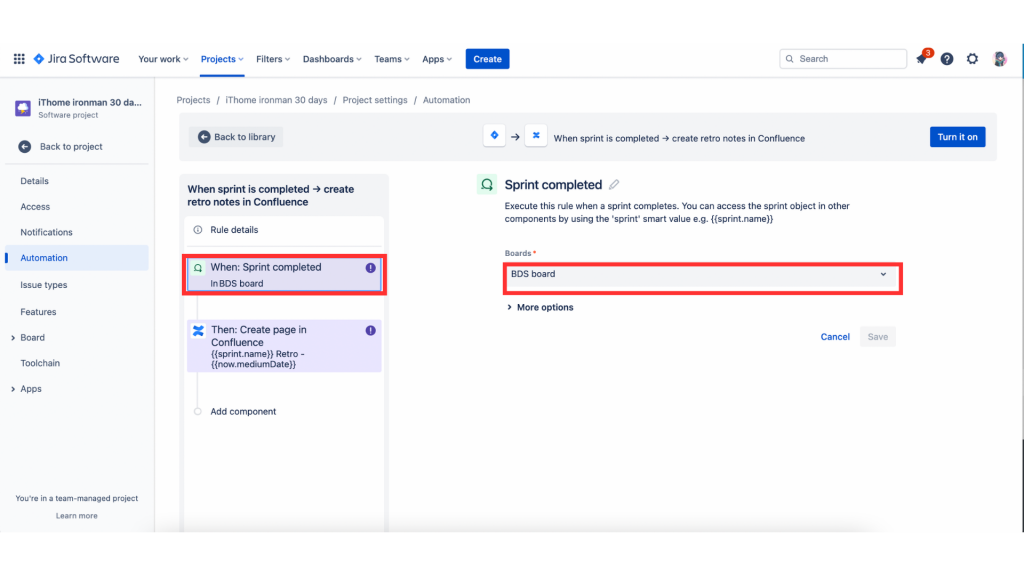This screenshot has height=576, width=1024.
Task: Open the Filters dropdown menu
Action: coord(273,59)
